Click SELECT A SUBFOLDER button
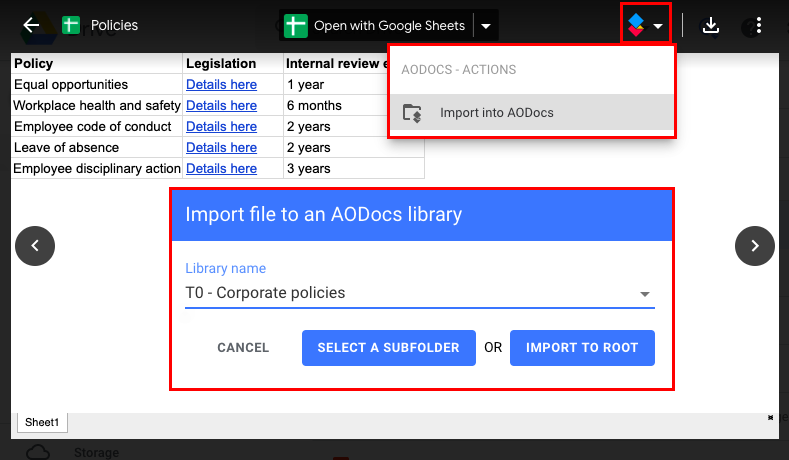 tap(388, 348)
